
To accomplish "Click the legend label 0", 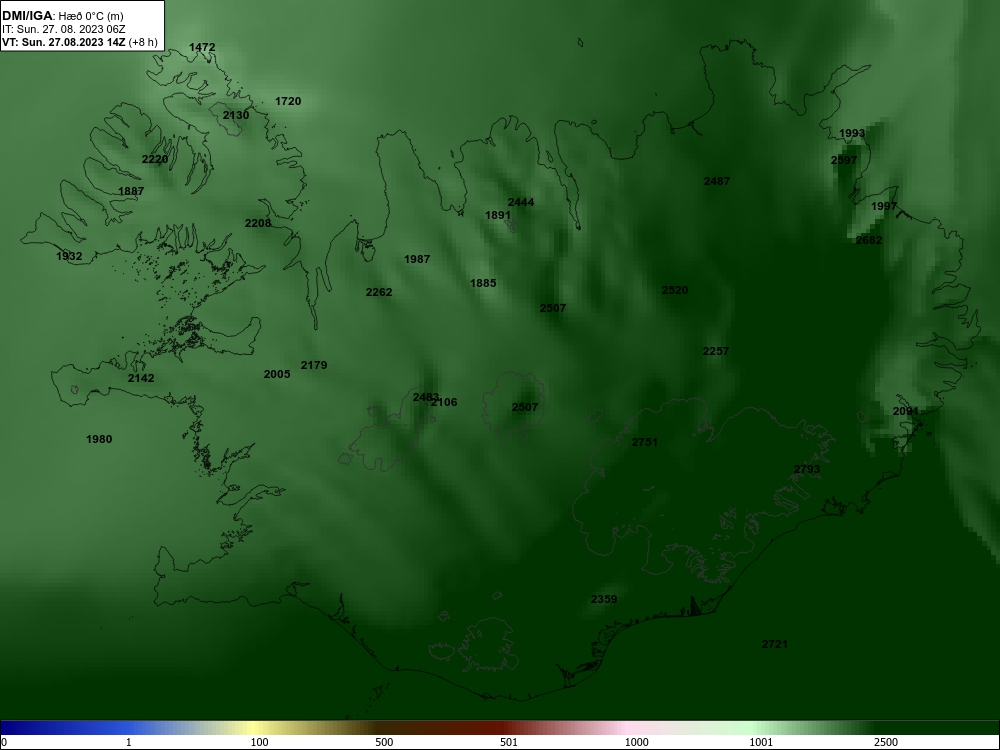I will (x=3, y=742).
